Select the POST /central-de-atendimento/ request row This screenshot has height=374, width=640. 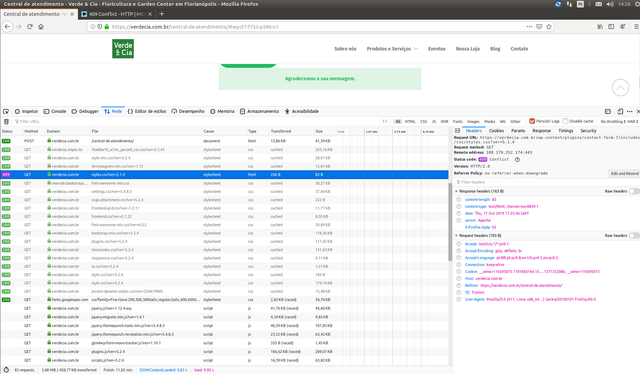(224, 141)
